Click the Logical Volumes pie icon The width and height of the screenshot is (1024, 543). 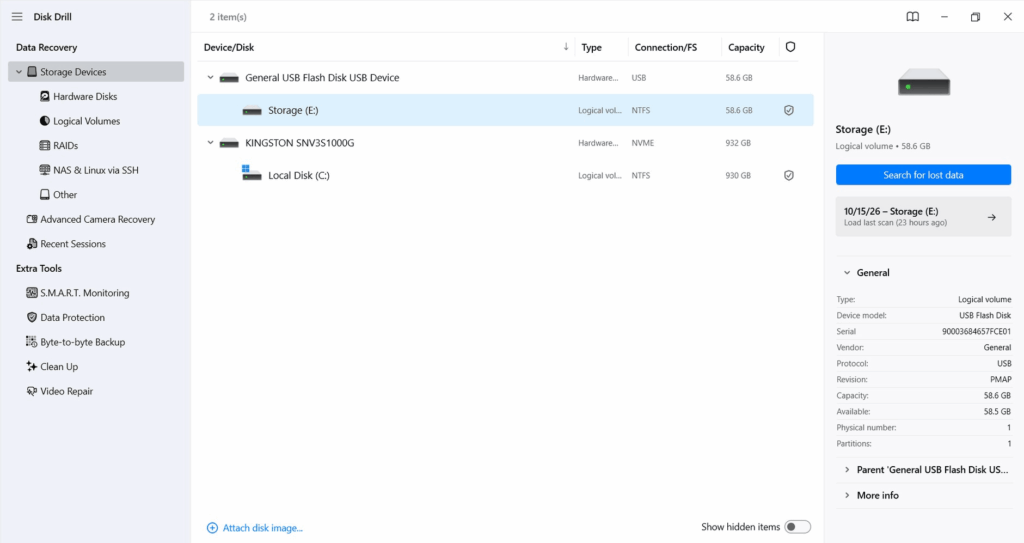point(44,121)
